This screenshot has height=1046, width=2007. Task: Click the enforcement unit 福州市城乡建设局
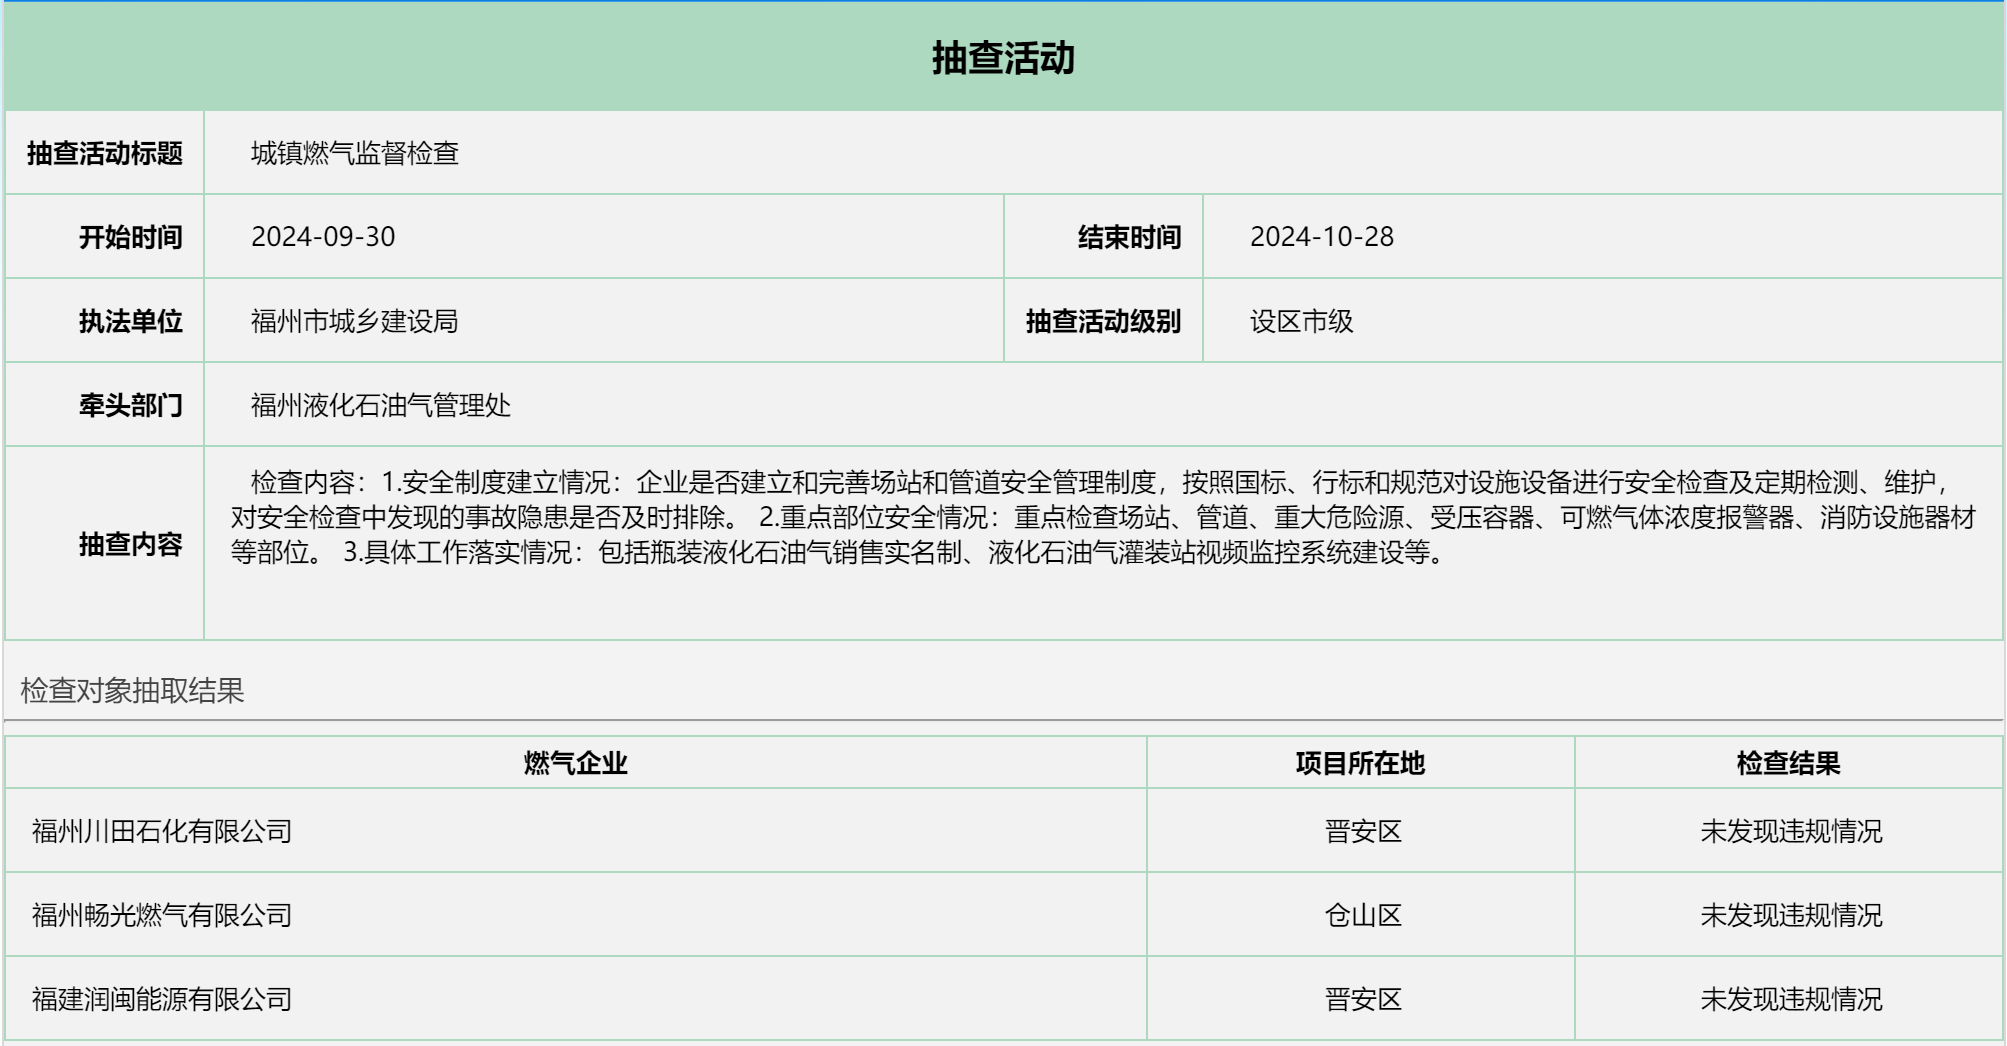[x=352, y=320]
